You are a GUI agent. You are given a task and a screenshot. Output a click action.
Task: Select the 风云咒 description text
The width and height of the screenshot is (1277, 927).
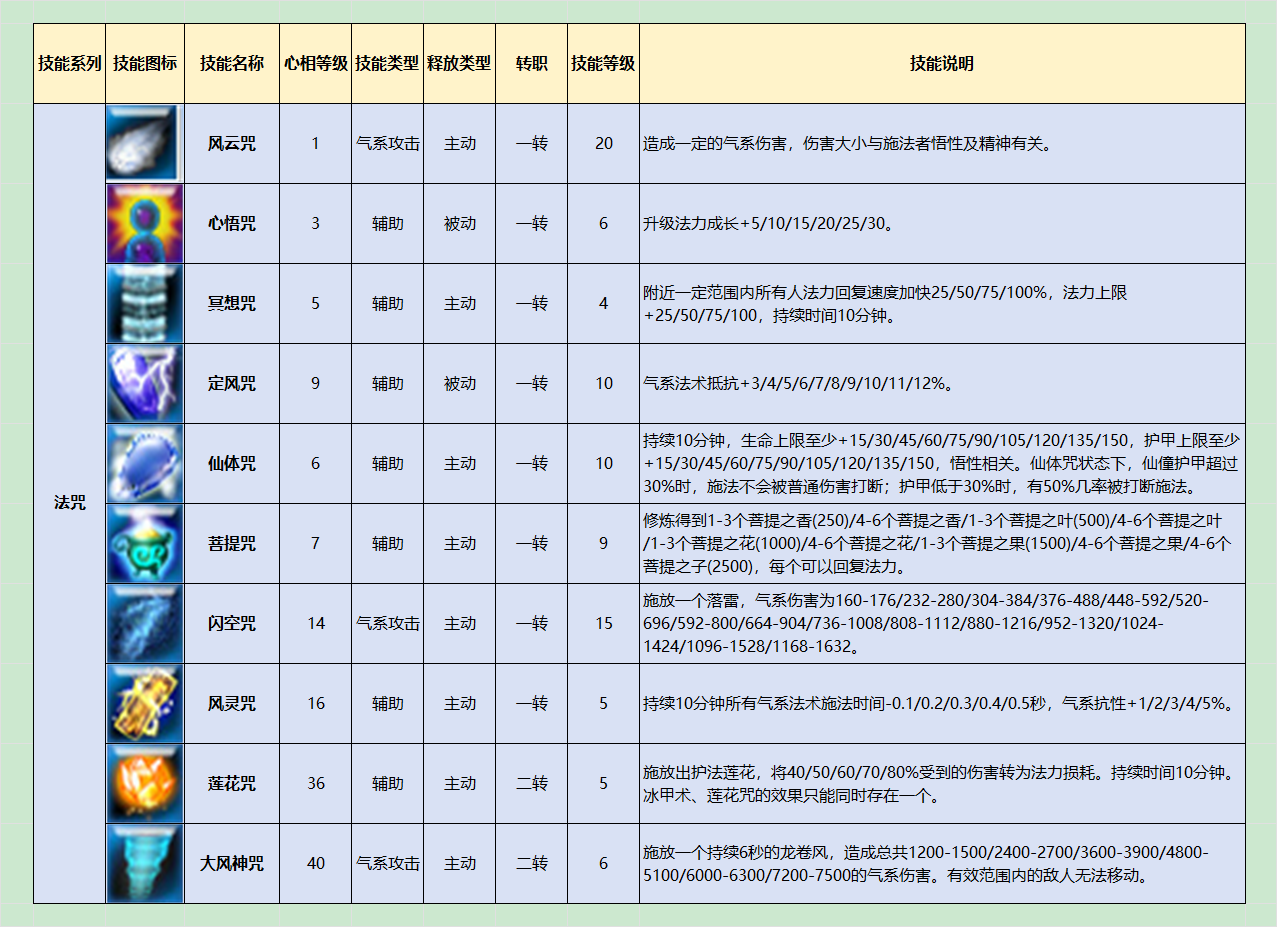(846, 144)
